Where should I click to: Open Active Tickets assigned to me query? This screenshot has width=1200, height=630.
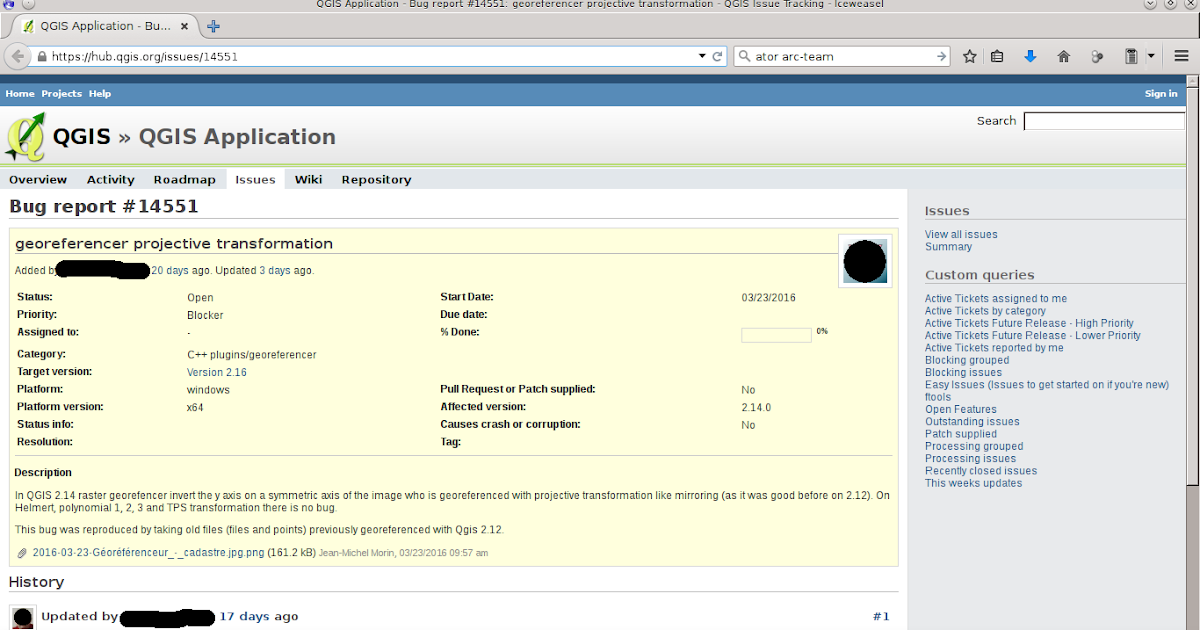click(996, 298)
